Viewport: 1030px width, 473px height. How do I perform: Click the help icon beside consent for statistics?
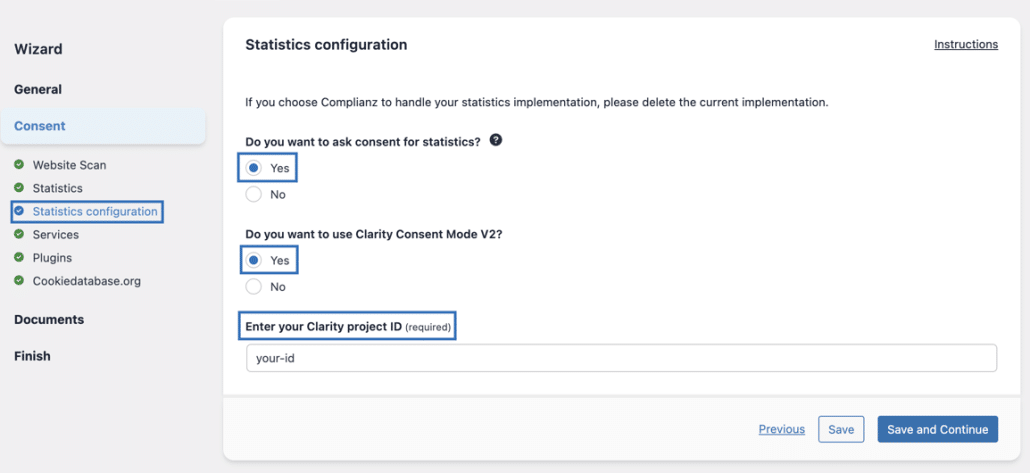pyautogui.click(x=496, y=141)
